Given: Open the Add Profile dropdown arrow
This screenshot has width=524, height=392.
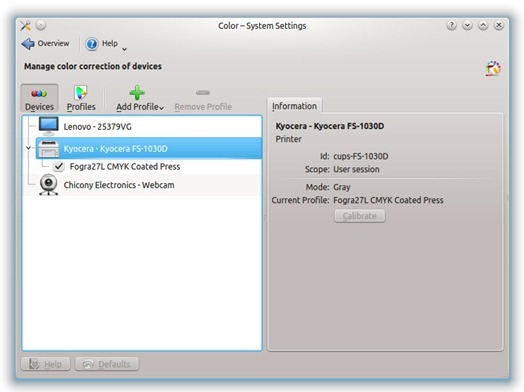Looking at the screenshot, I should click(162, 108).
